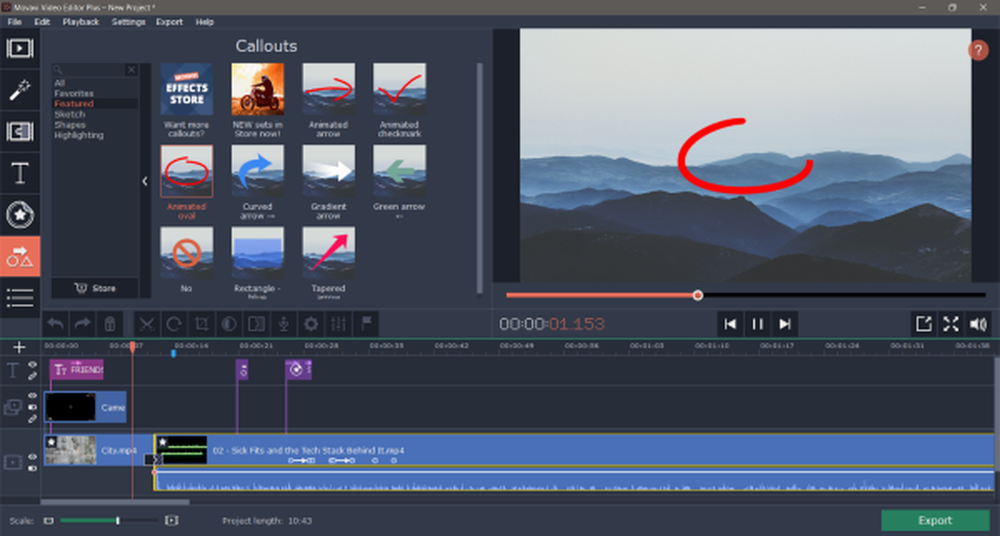Delete selected clip with trash icon
The width and height of the screenshot is (1000, 536).
(110, 324)
